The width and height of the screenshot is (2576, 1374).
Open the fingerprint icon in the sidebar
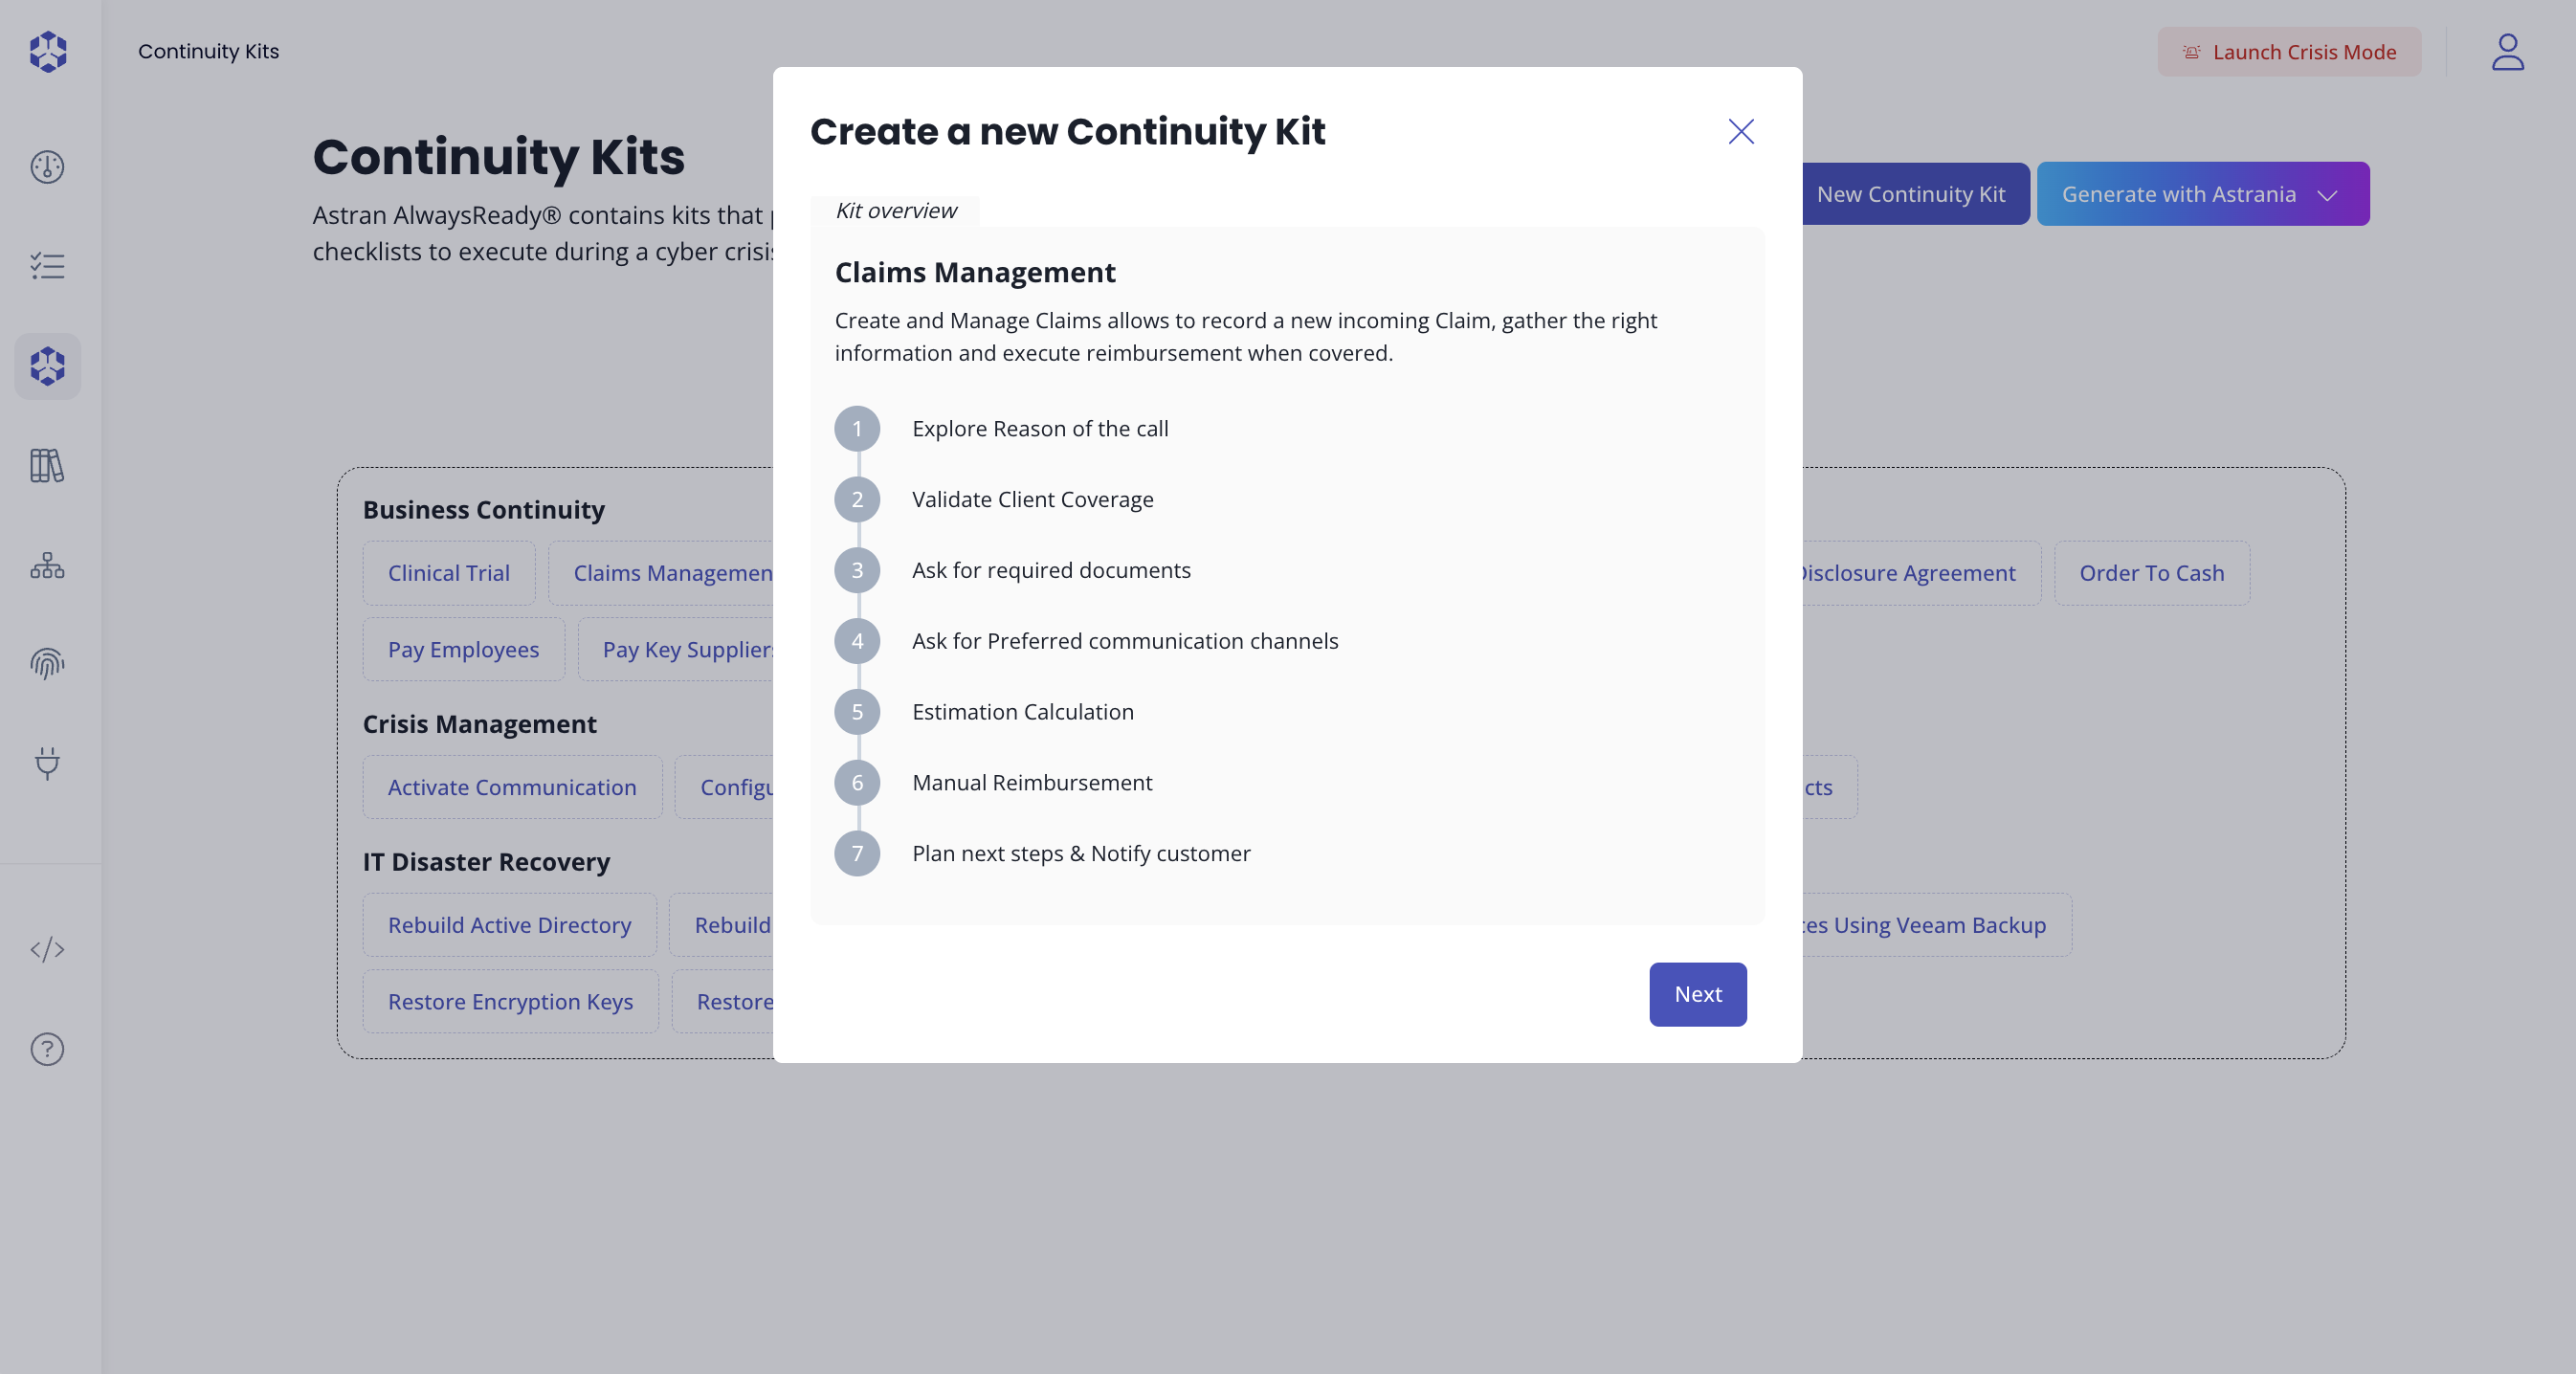point(47,664)
